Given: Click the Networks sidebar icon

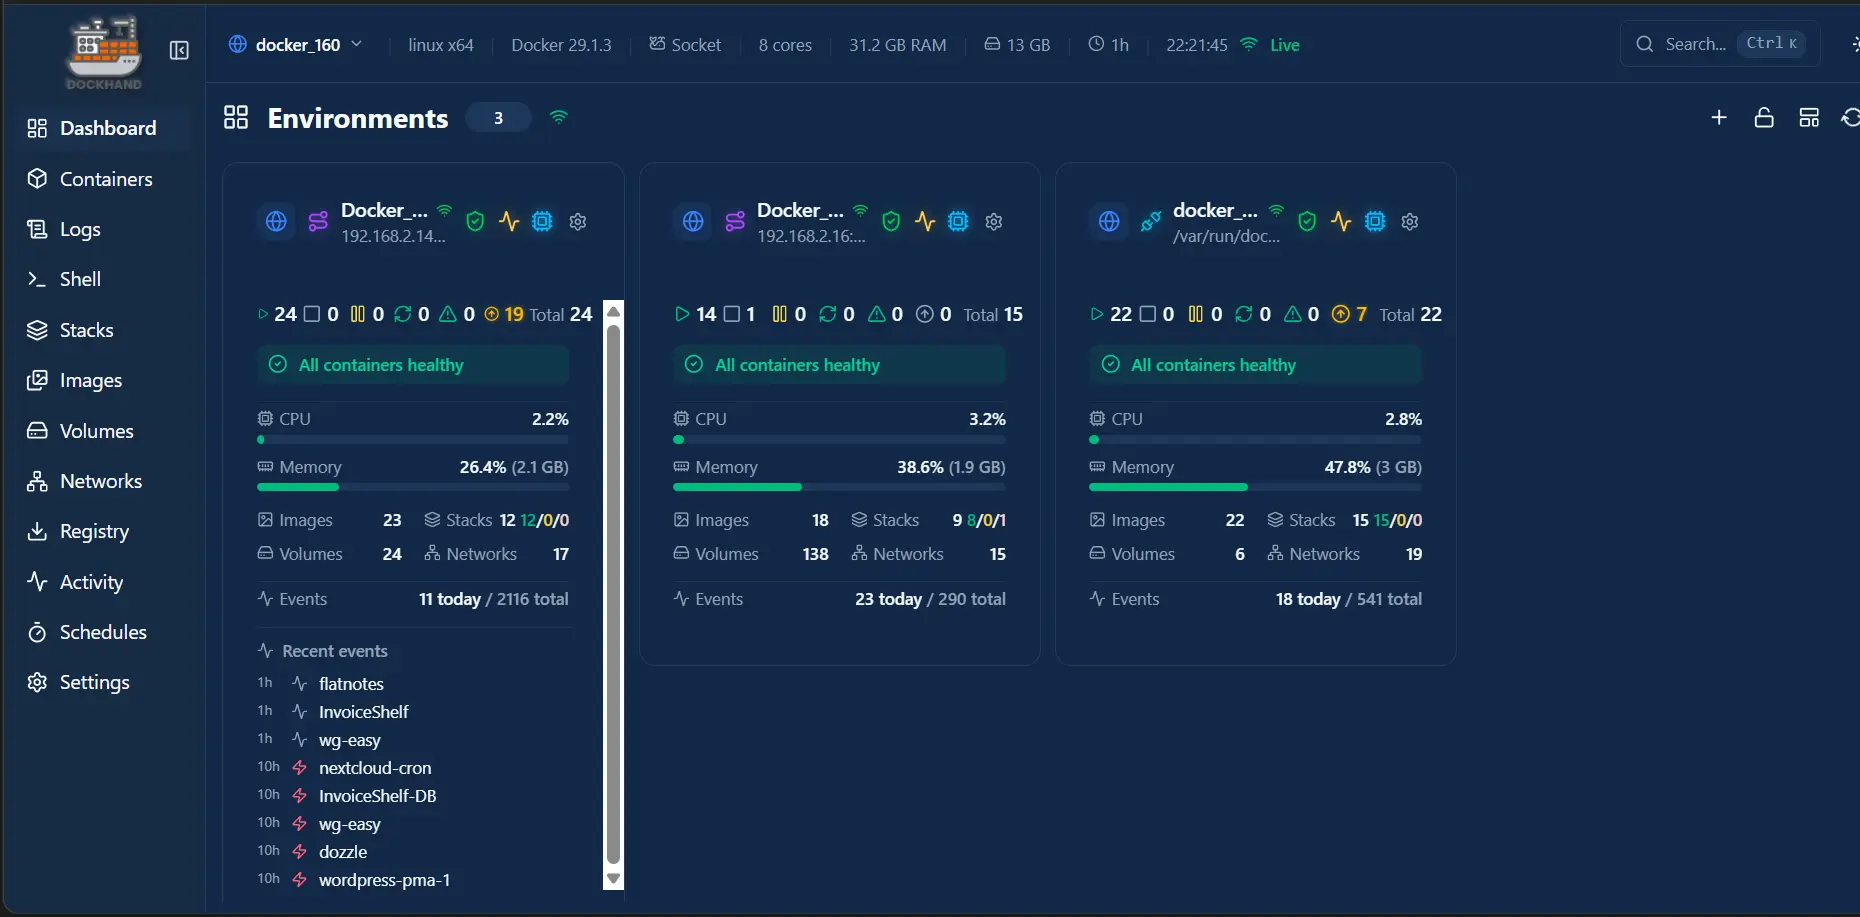Looking at the screenshot, I should 37,481.
